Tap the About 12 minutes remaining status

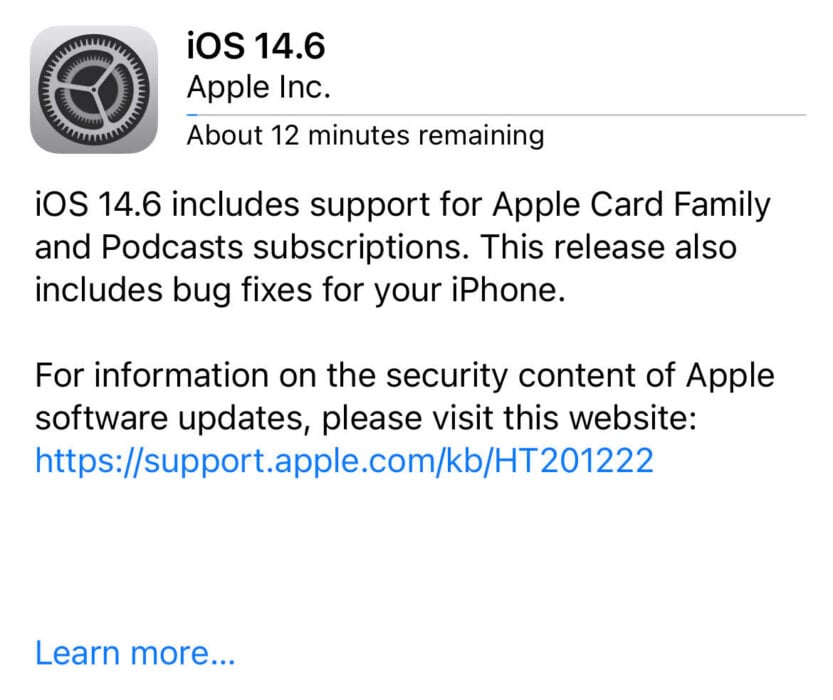point(366,135)
